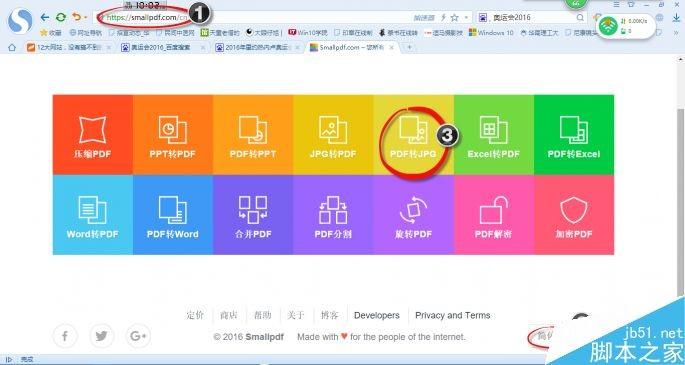Open the 合并PDF merge tool tile
685x365 pixels.
(x=253, y=215)
